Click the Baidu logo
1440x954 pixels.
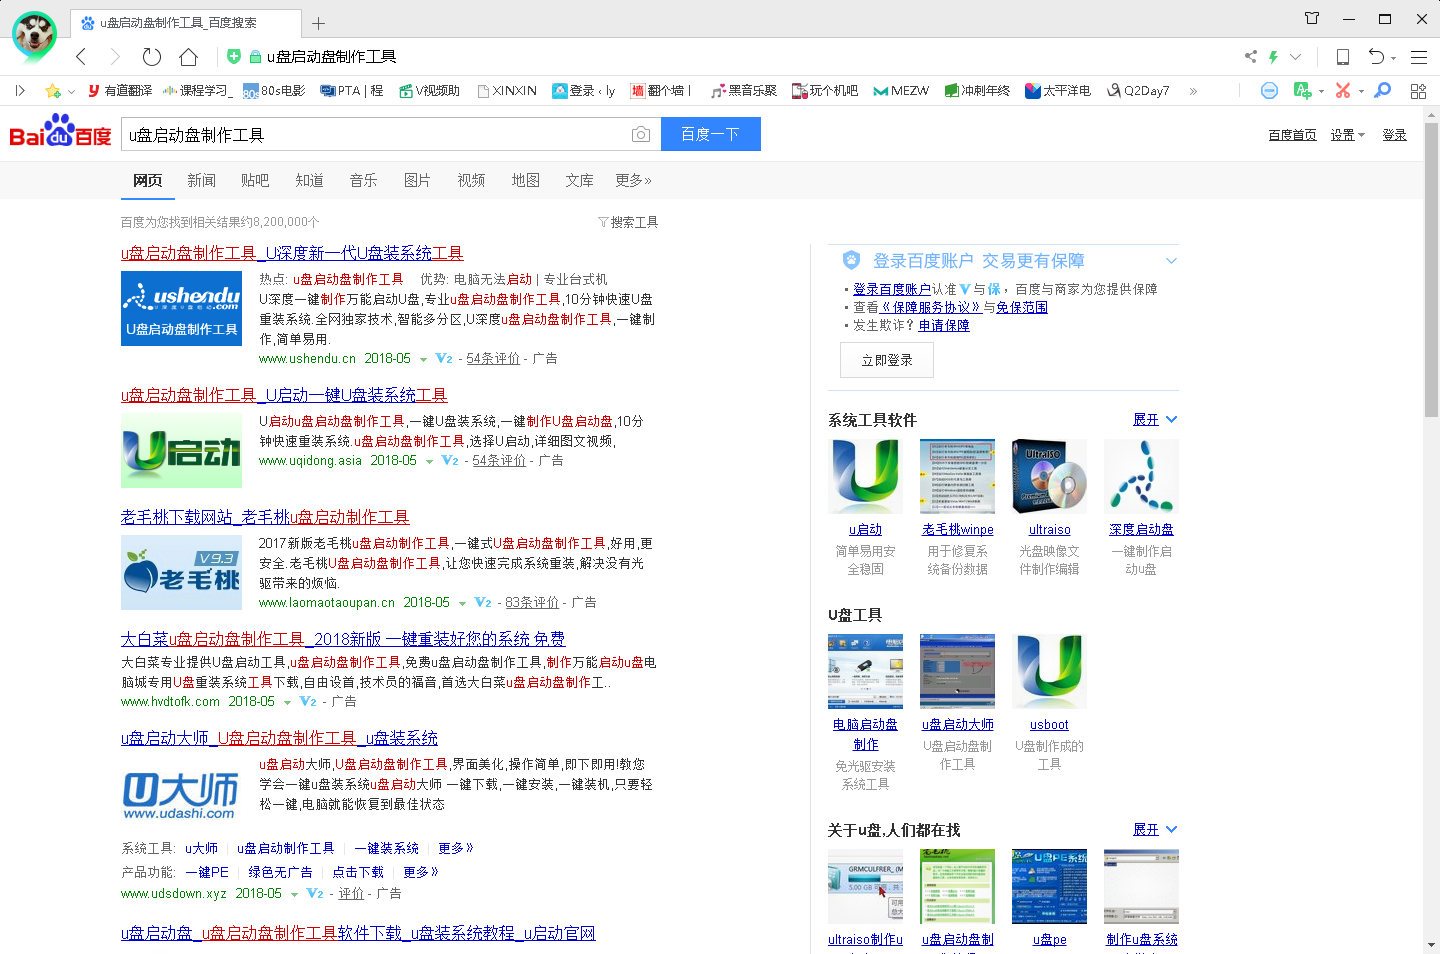click(60, 131)
